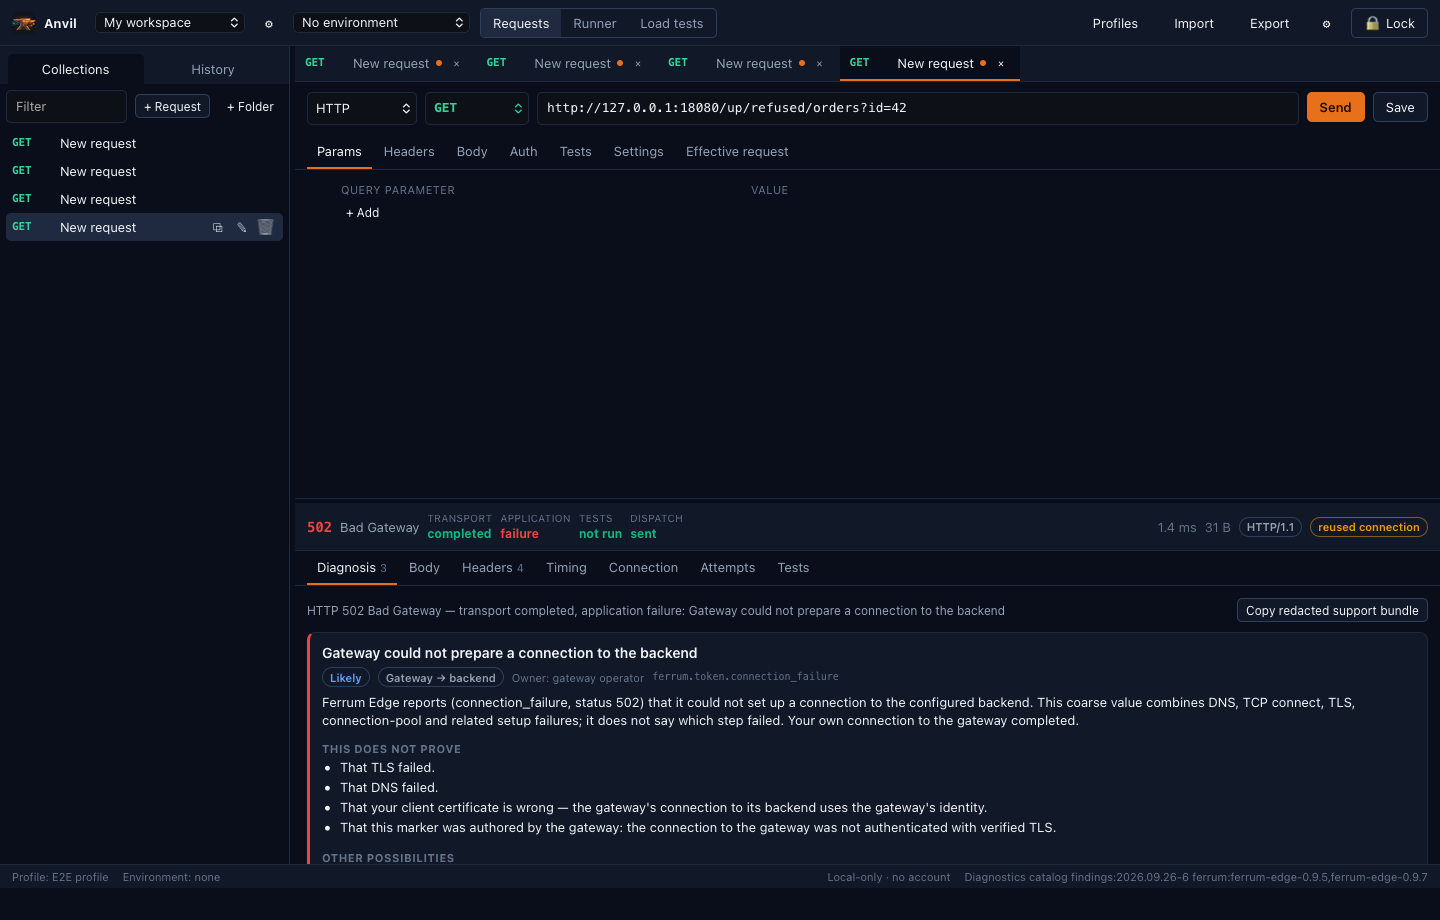This screenshot has height=920, width=1440.
Task: Click the HTTP/1.1 badge
Action: point(1270,527)
